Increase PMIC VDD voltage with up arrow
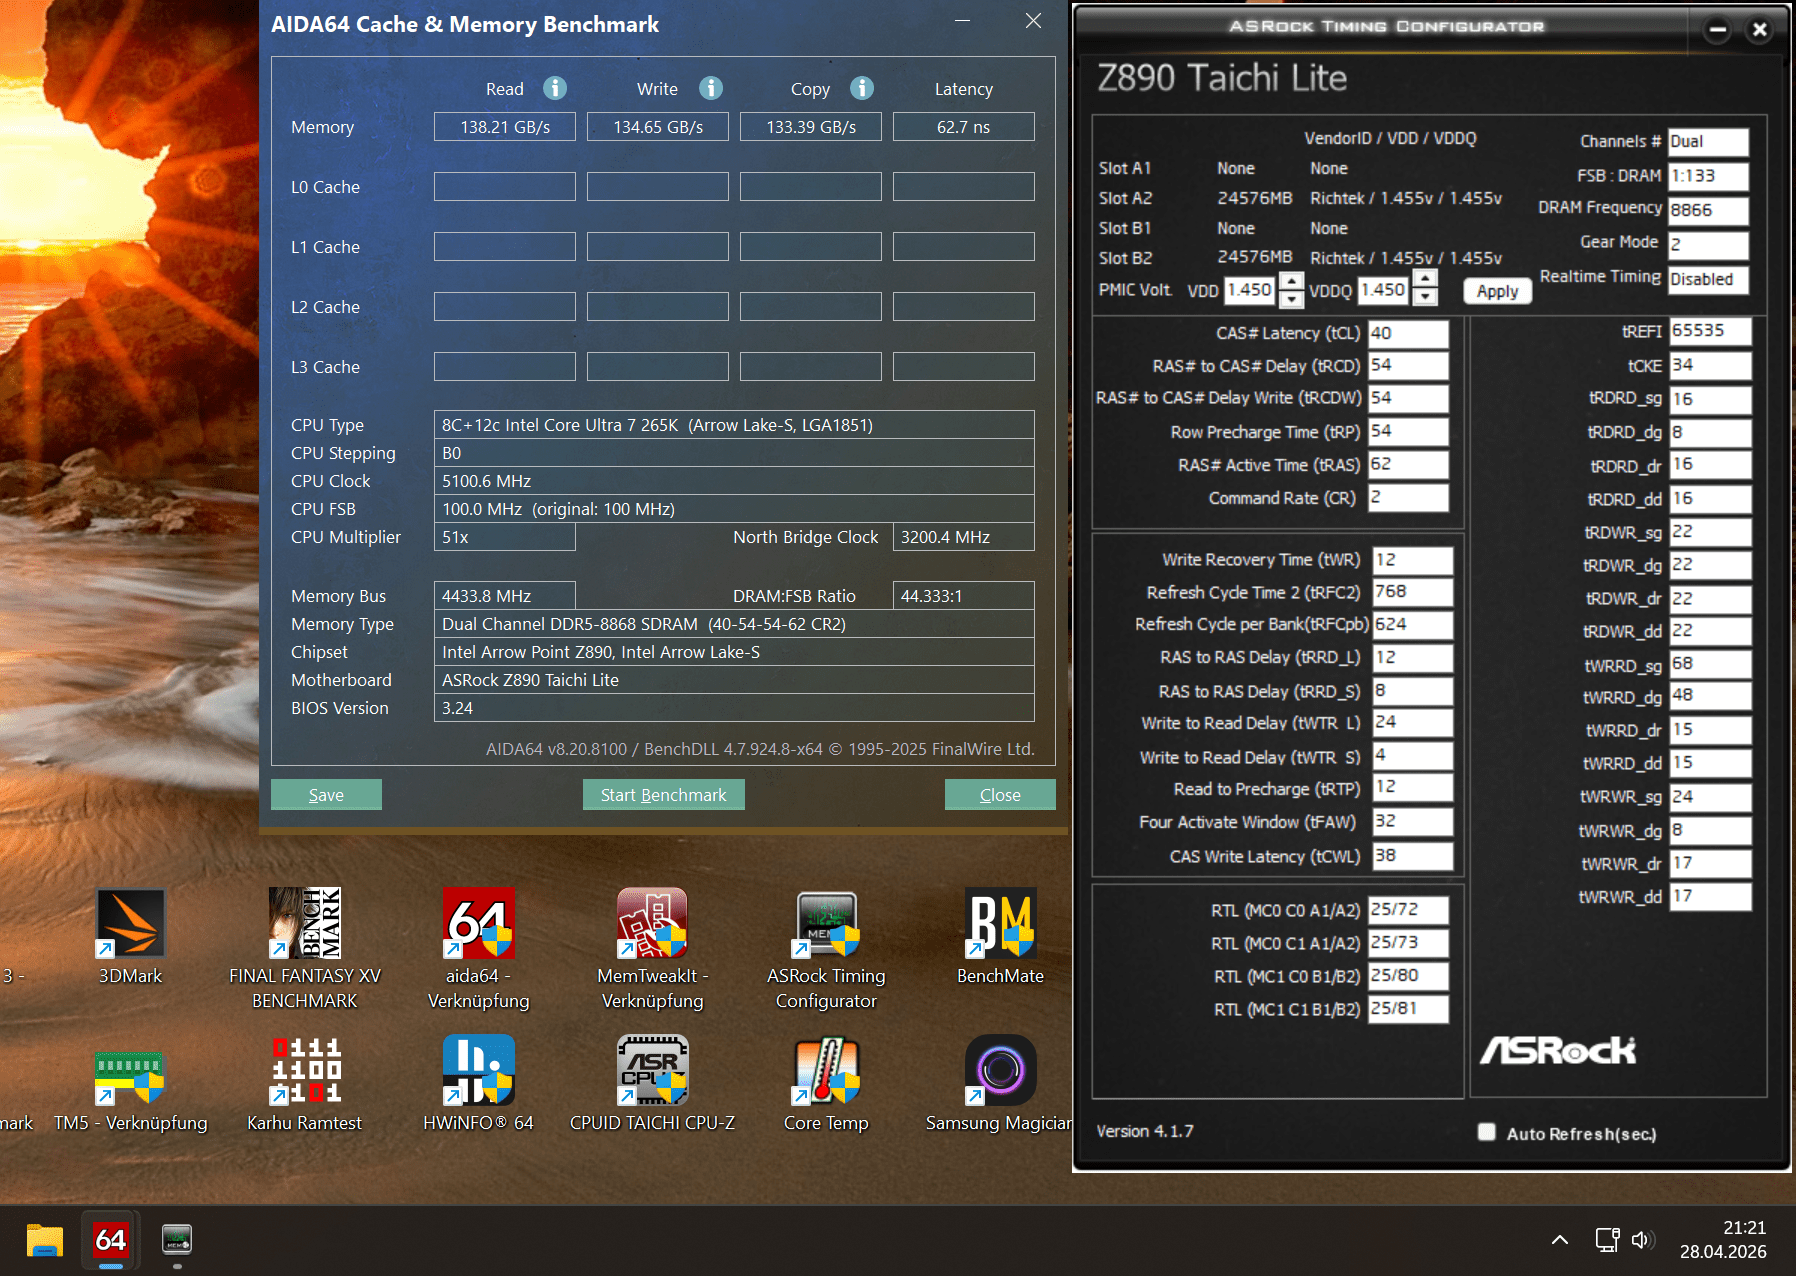Screen dimensions: 1796x1276 1291,281
